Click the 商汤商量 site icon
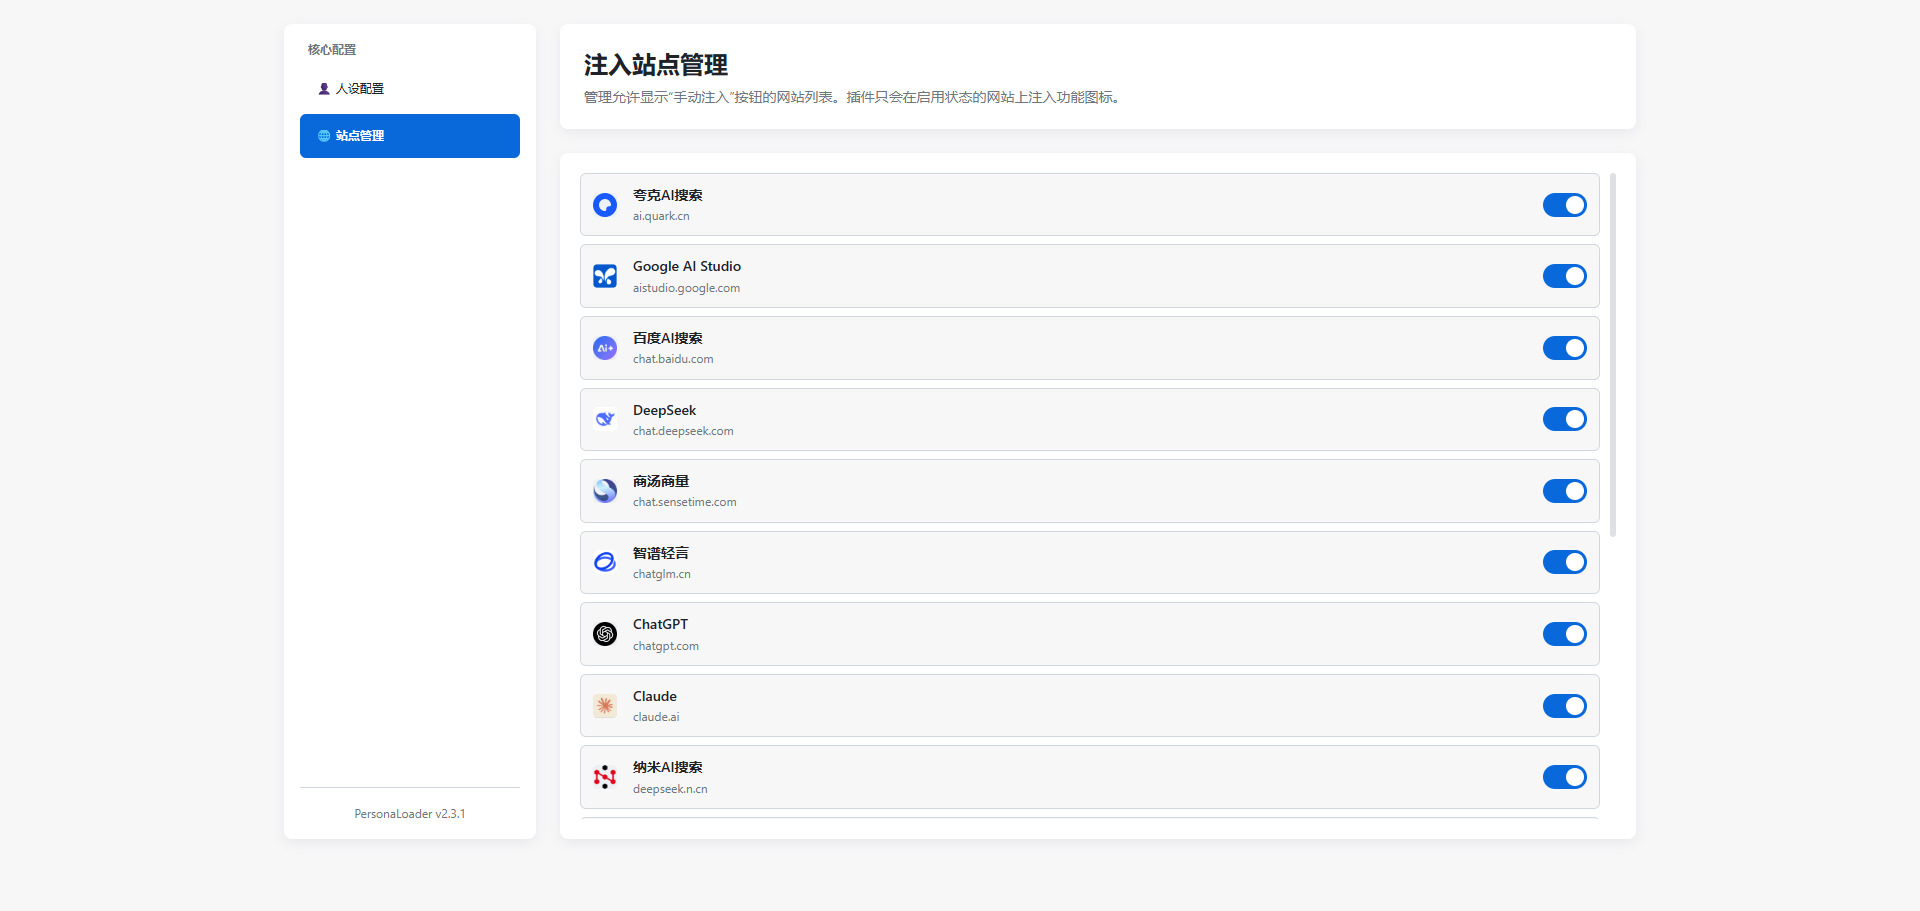1920x911 pixels. [605, 491]
